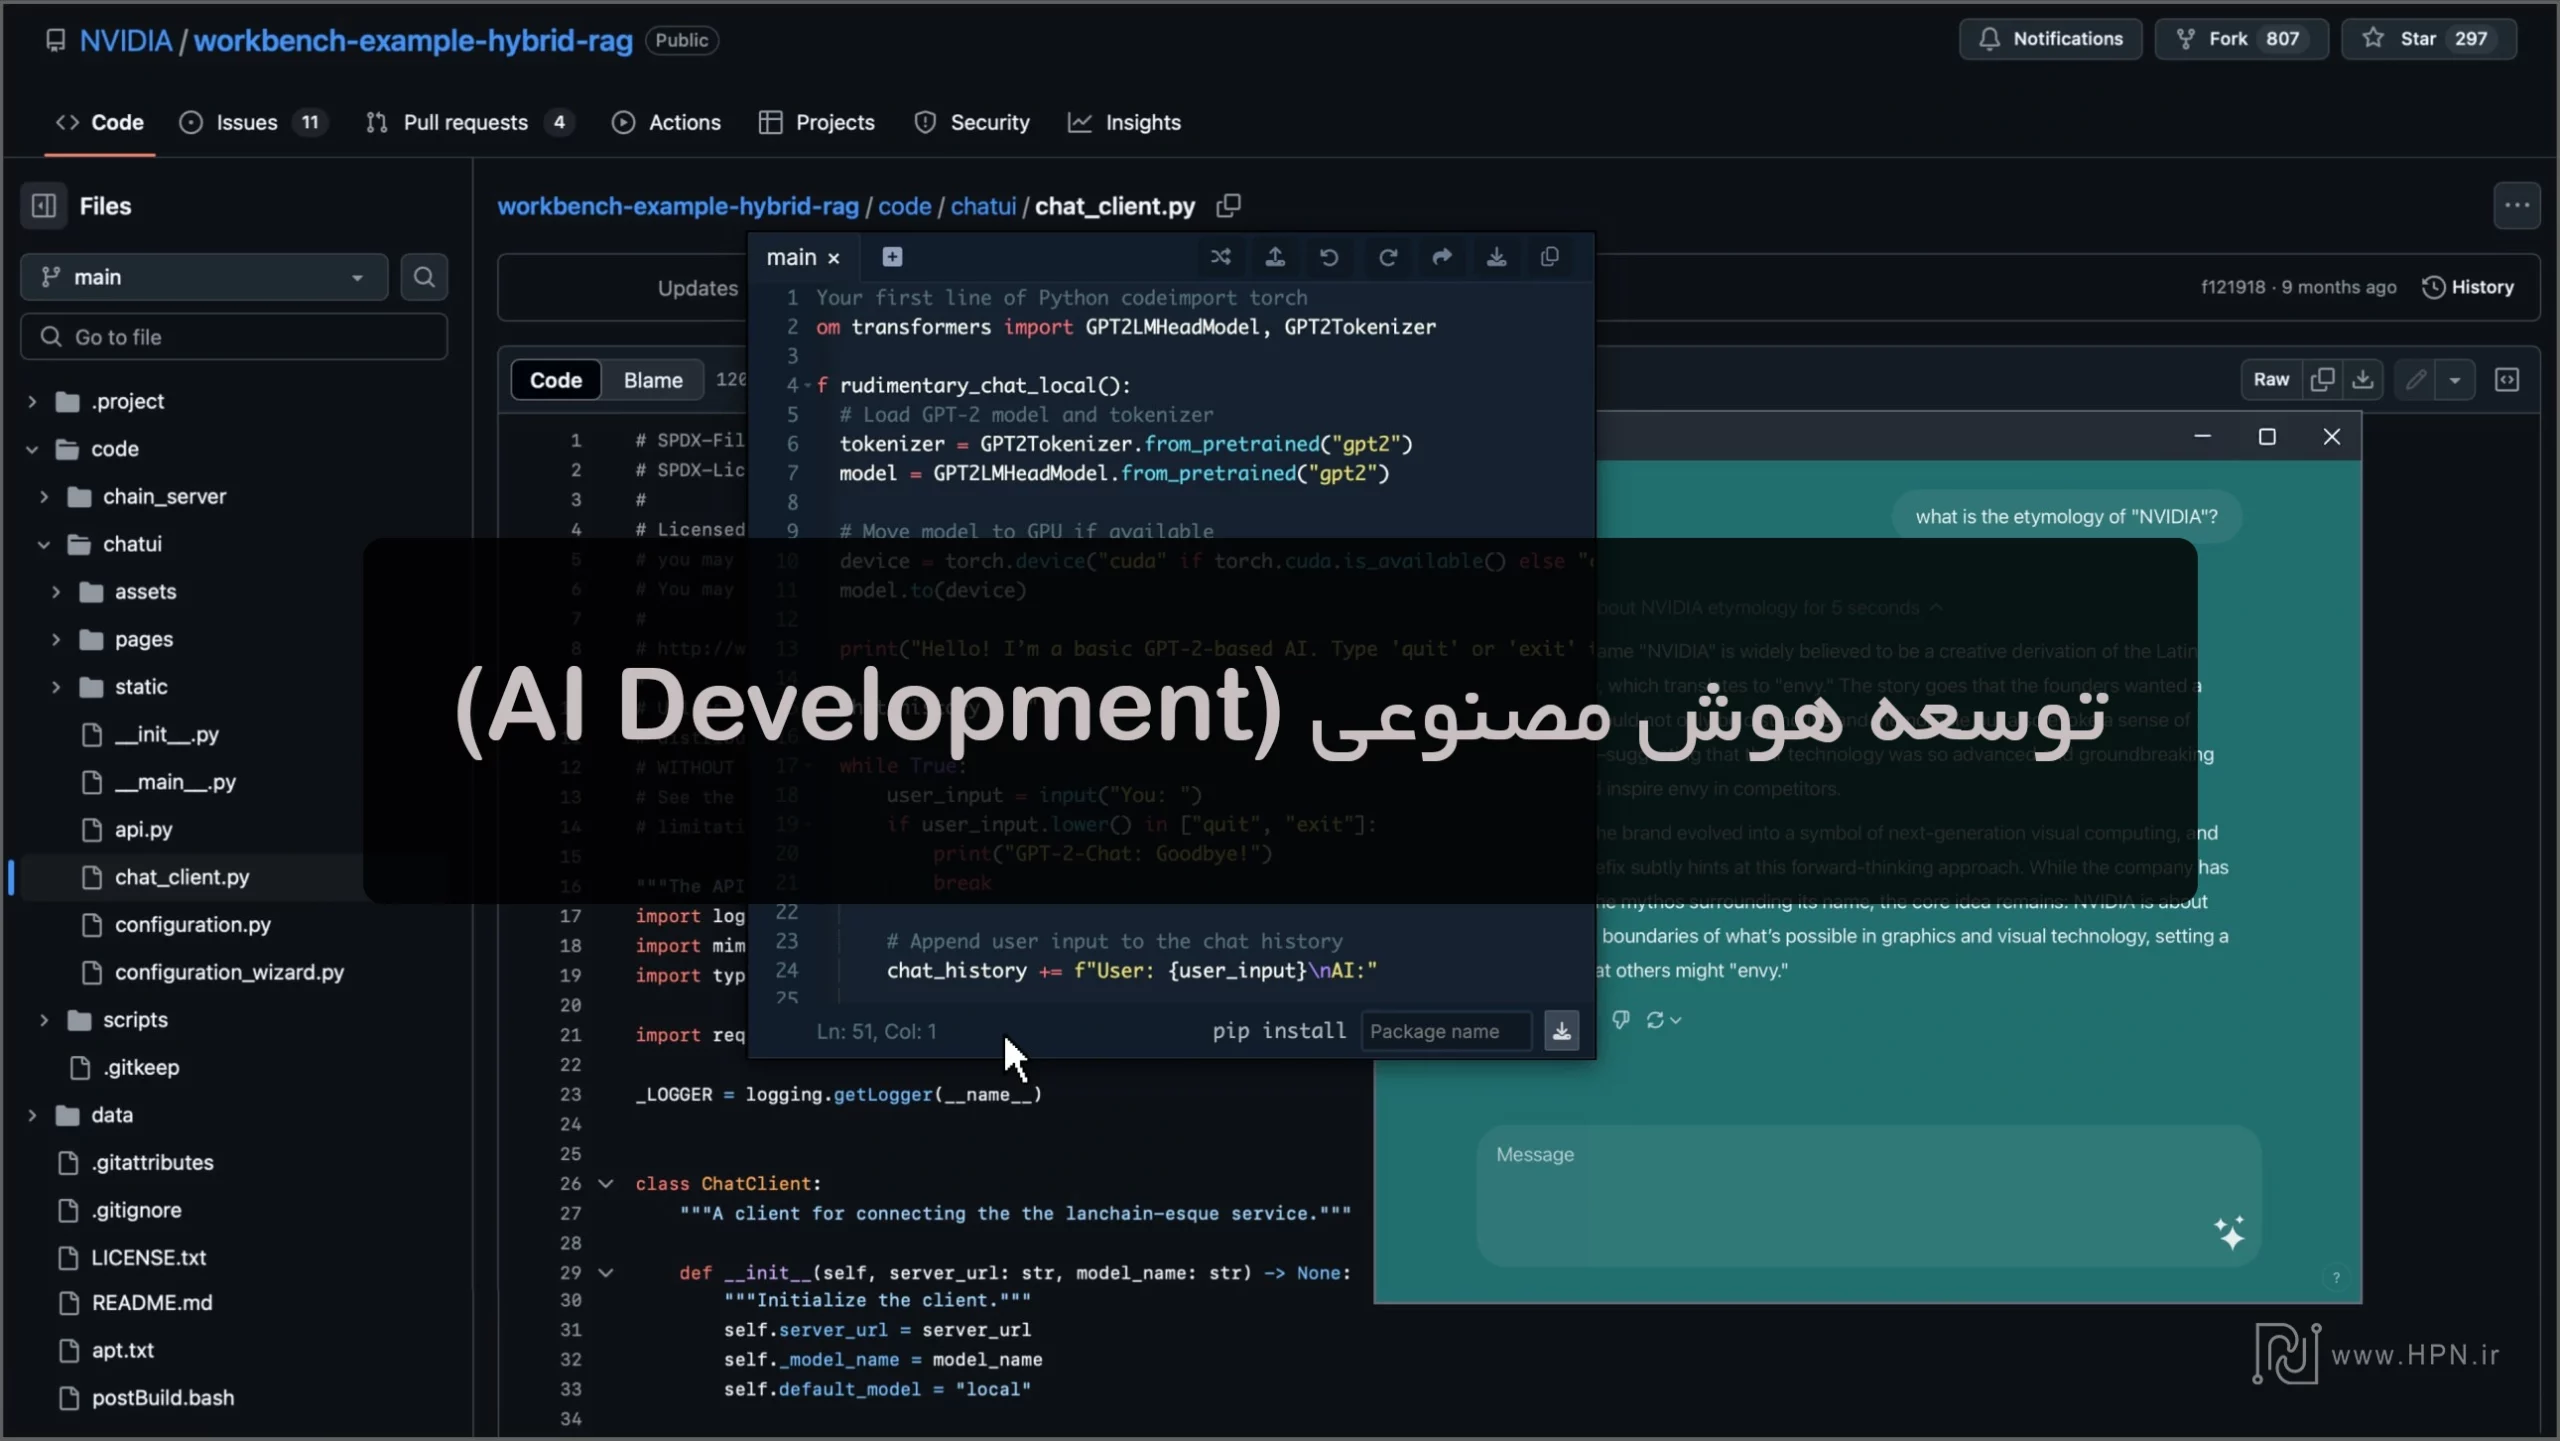Screen dimensions: 2560x1441
Task: Click pip install download button
Action: (x=1562, y=1031)
